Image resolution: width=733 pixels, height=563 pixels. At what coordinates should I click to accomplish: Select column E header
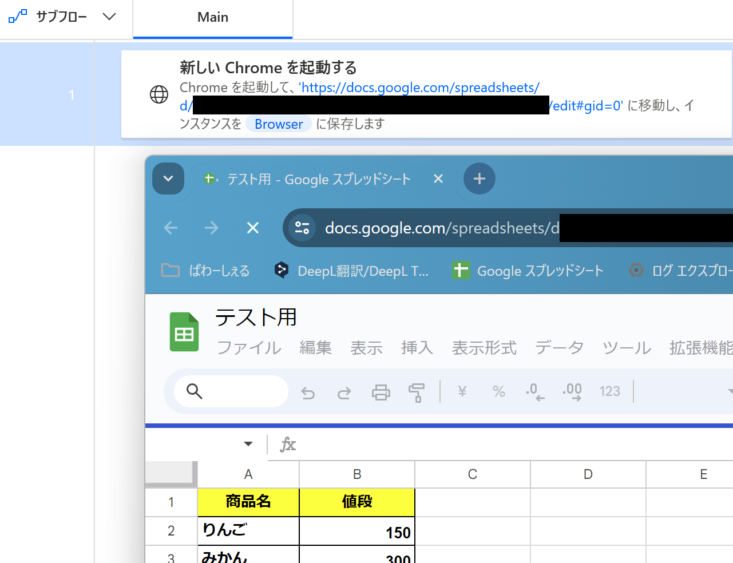(x=690, y=474)
